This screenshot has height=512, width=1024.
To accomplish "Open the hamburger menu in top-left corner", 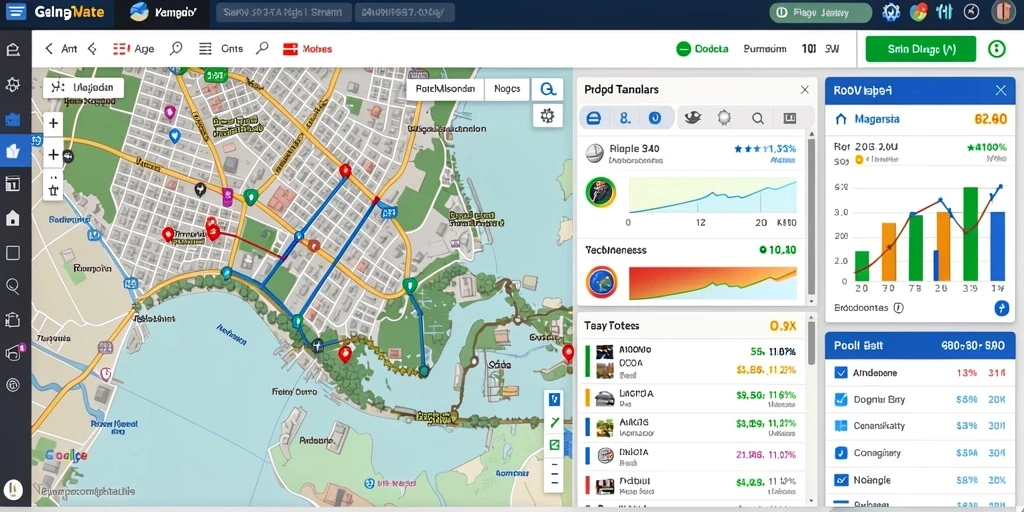I will tap(16, 11).
